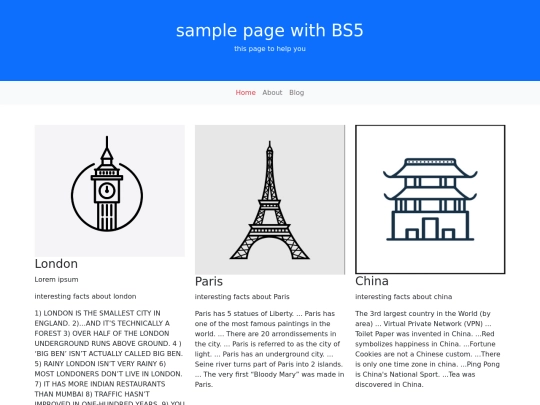The image size is (540, 405).
Task: Click the paragraph about Paris statues of Liberty
Action: coord(270,349)
